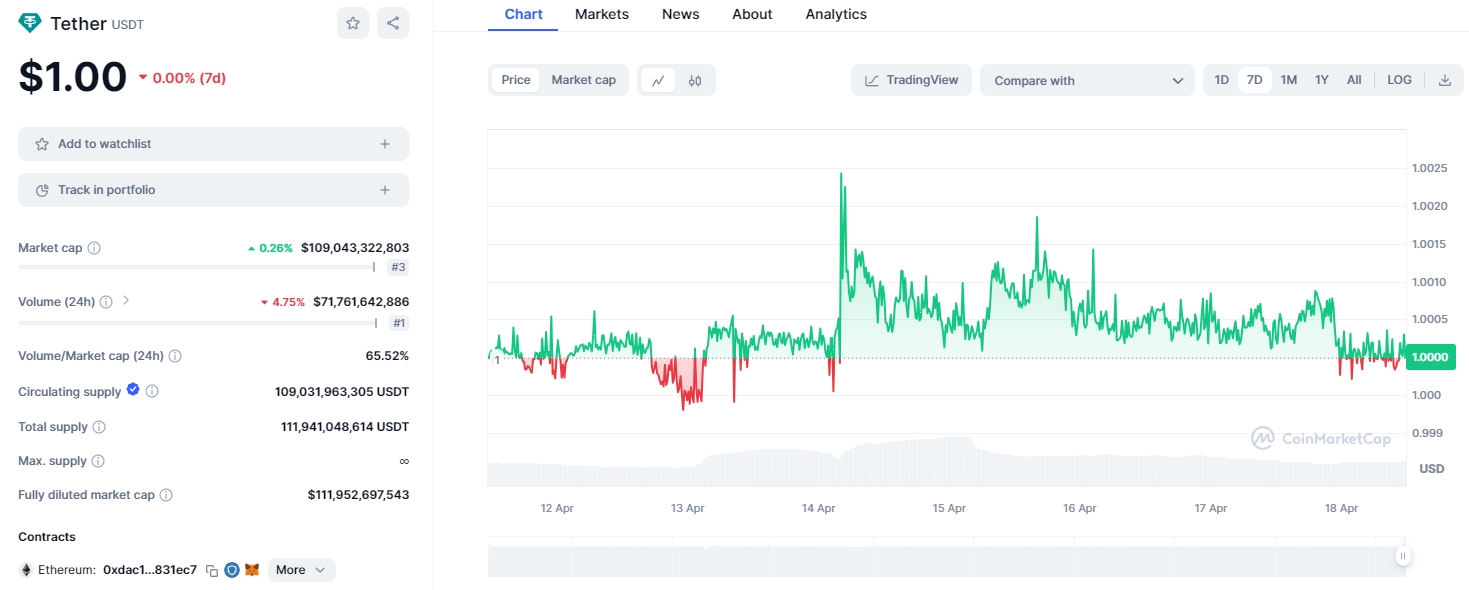
Task: Click the #1 volume rank badge
Action: [398, 323]
